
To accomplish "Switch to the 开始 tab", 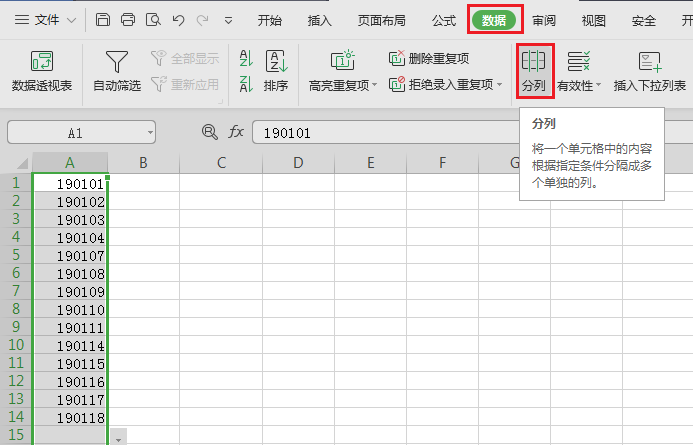I will pos(270,20).
